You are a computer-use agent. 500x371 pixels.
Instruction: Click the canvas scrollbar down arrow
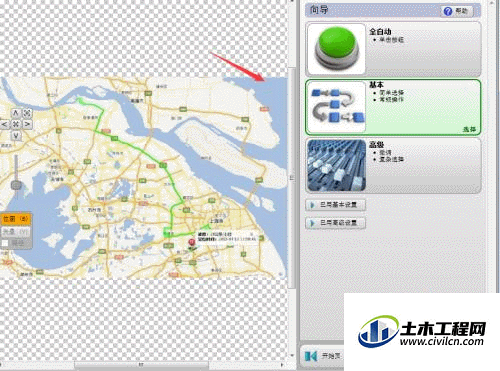(x=292, y=356)
